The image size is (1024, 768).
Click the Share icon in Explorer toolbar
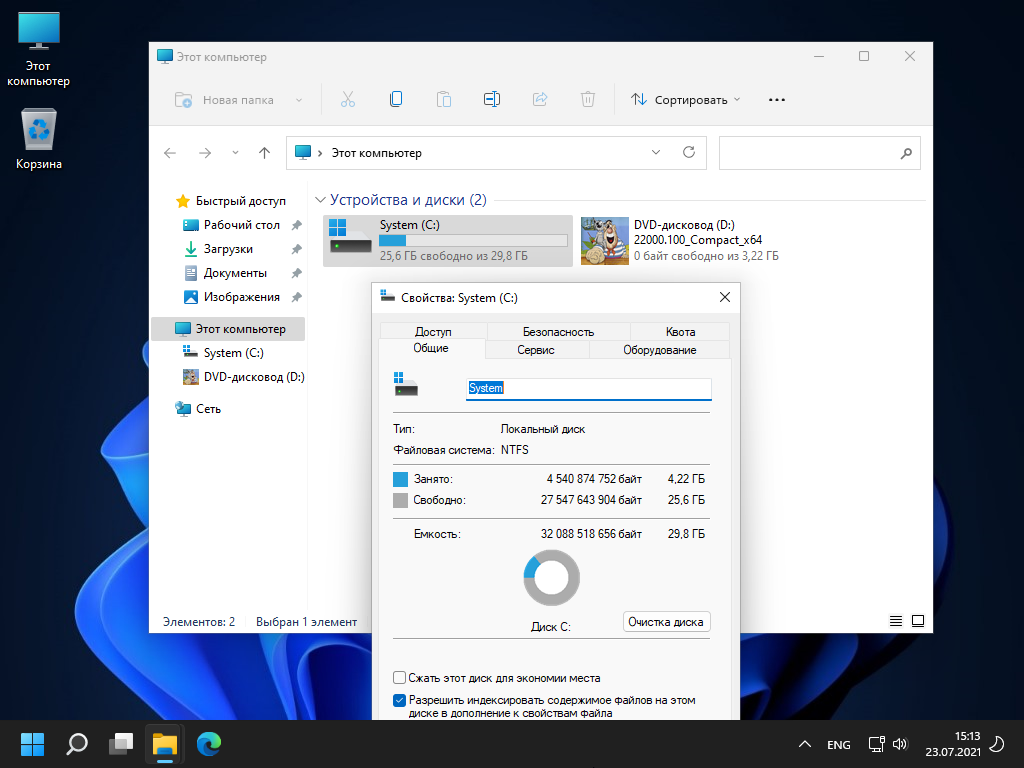click(x=540, y=99)
